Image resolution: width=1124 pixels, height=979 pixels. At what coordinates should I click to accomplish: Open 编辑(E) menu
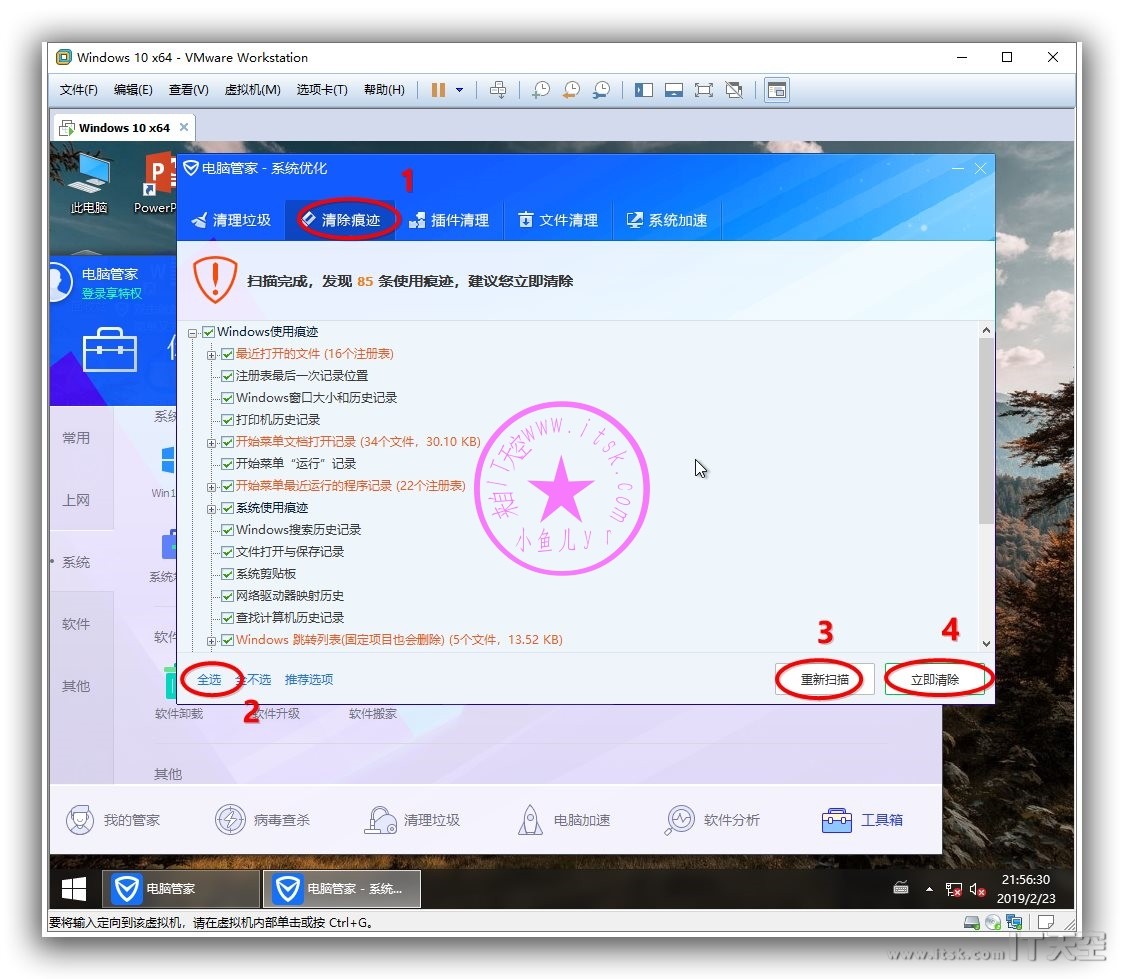click(x=133, y=90)
